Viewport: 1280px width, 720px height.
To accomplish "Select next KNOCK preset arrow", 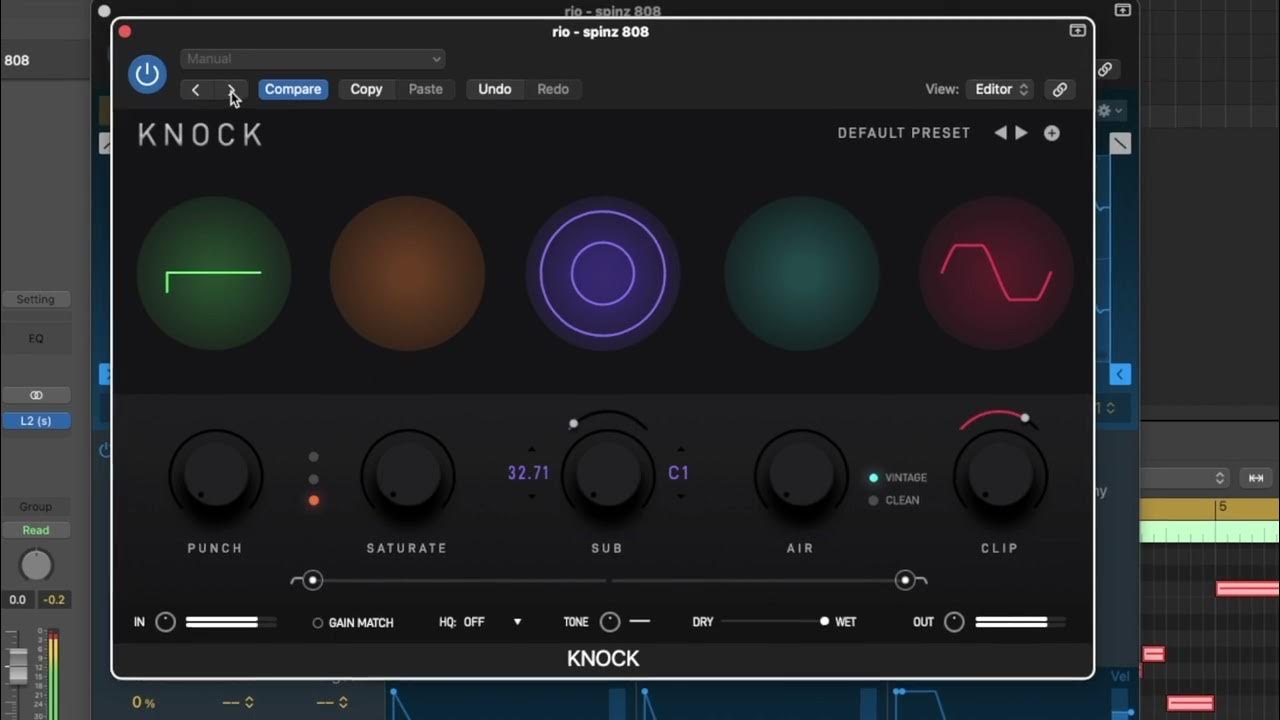I will [x=1021, y=133].
